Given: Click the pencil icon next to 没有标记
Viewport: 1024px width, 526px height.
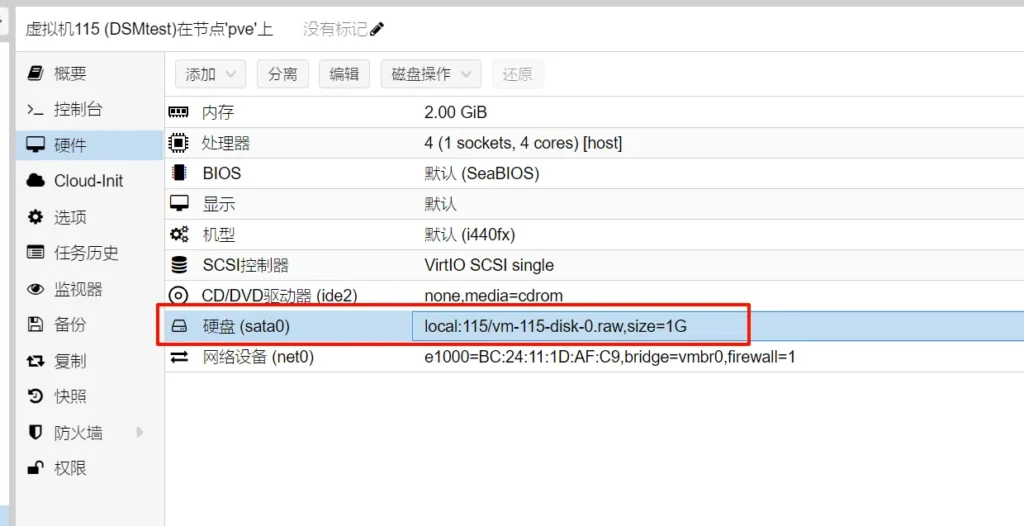Looking at the screenshot, I should point(377,30).
